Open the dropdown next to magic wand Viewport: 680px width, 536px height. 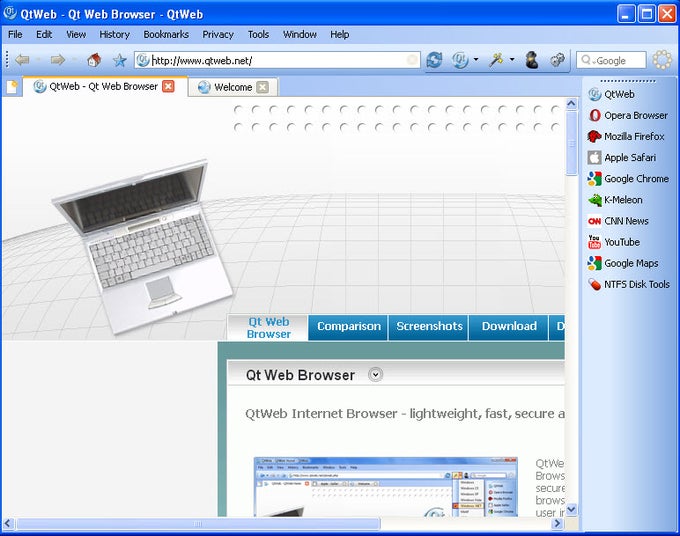[512, 59]
